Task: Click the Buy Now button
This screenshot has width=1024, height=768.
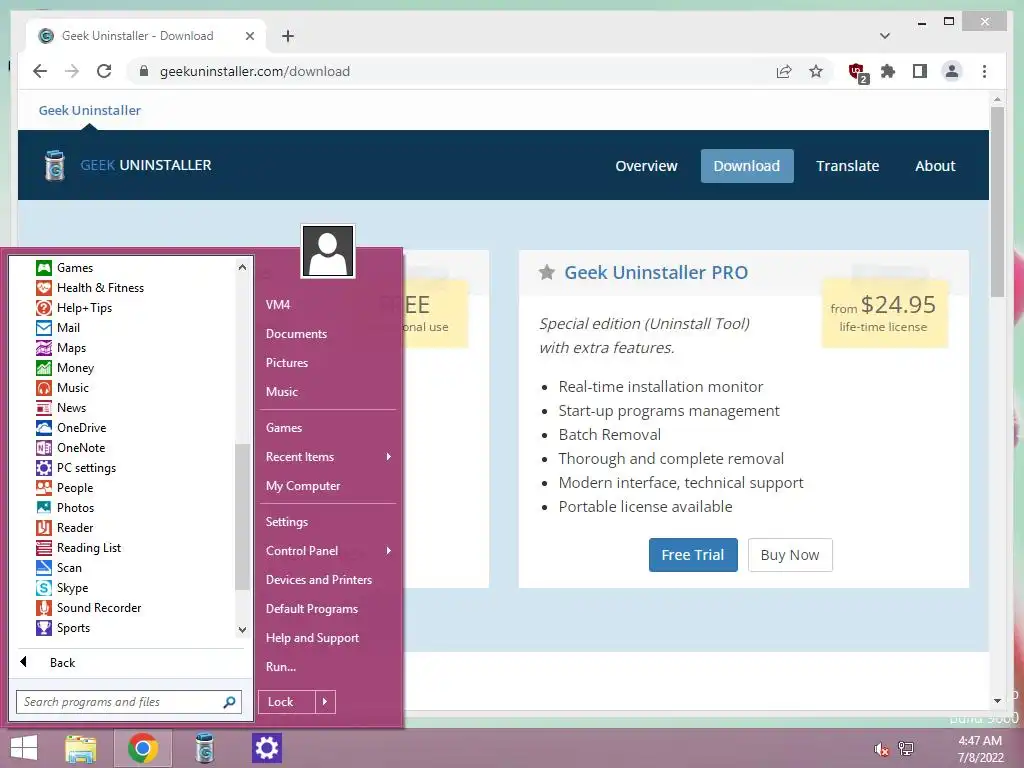Action: pos(790,555)
